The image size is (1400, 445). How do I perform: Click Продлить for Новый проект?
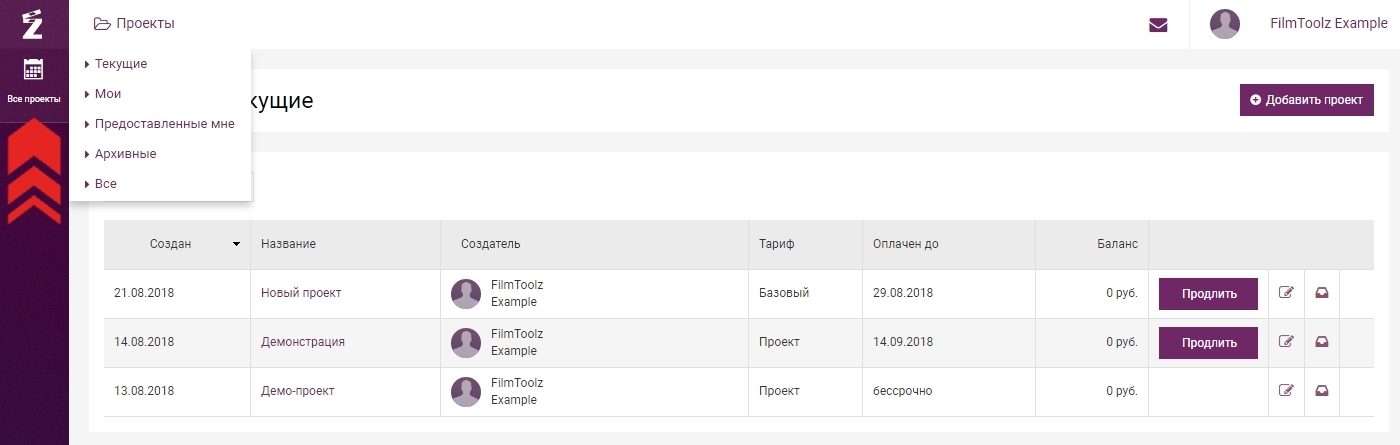(1208, 294)
